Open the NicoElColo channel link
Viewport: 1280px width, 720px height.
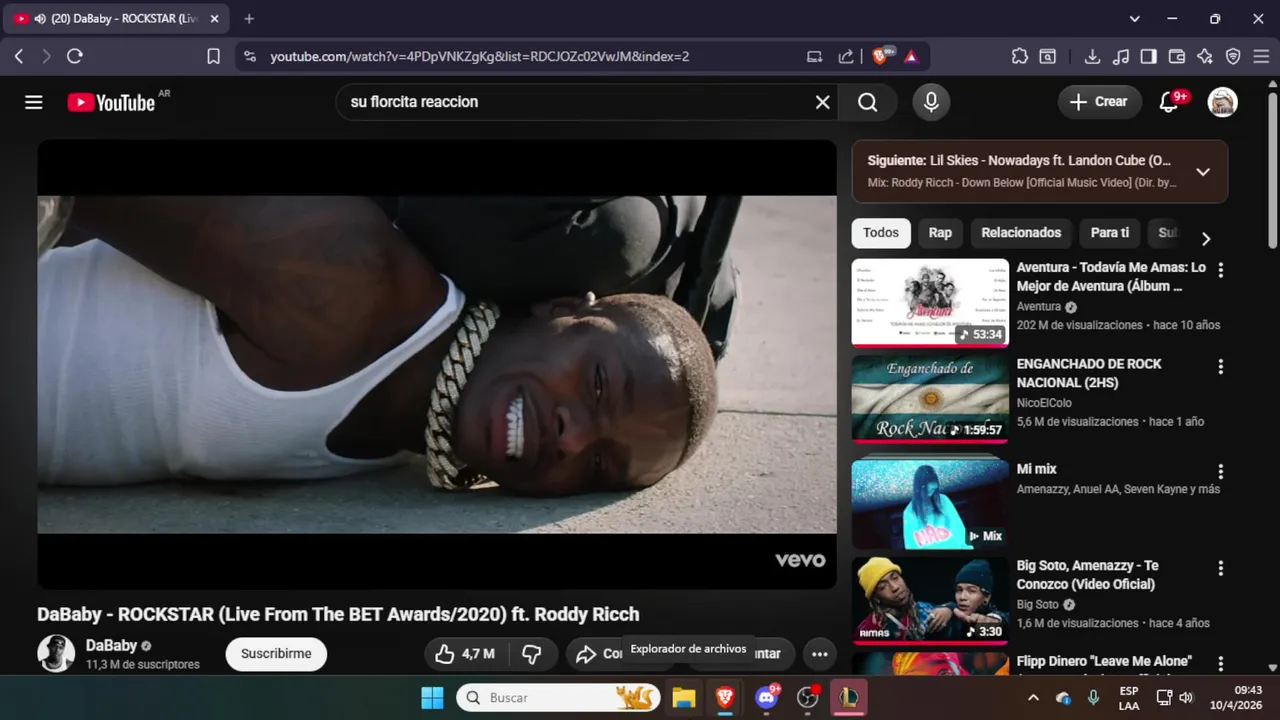(1044, 403)
